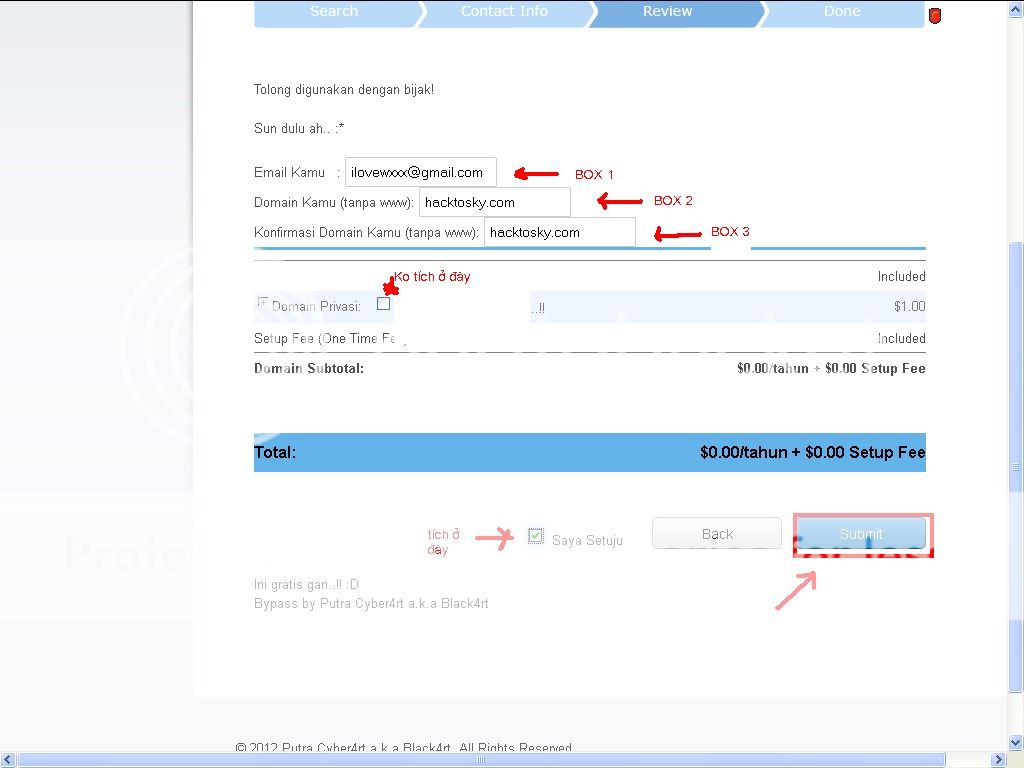Image resolution: width=1024 pixels, height=768 pixels.
Task: Click the Back button
Action: pyautogui.click(x=716, y=534)
